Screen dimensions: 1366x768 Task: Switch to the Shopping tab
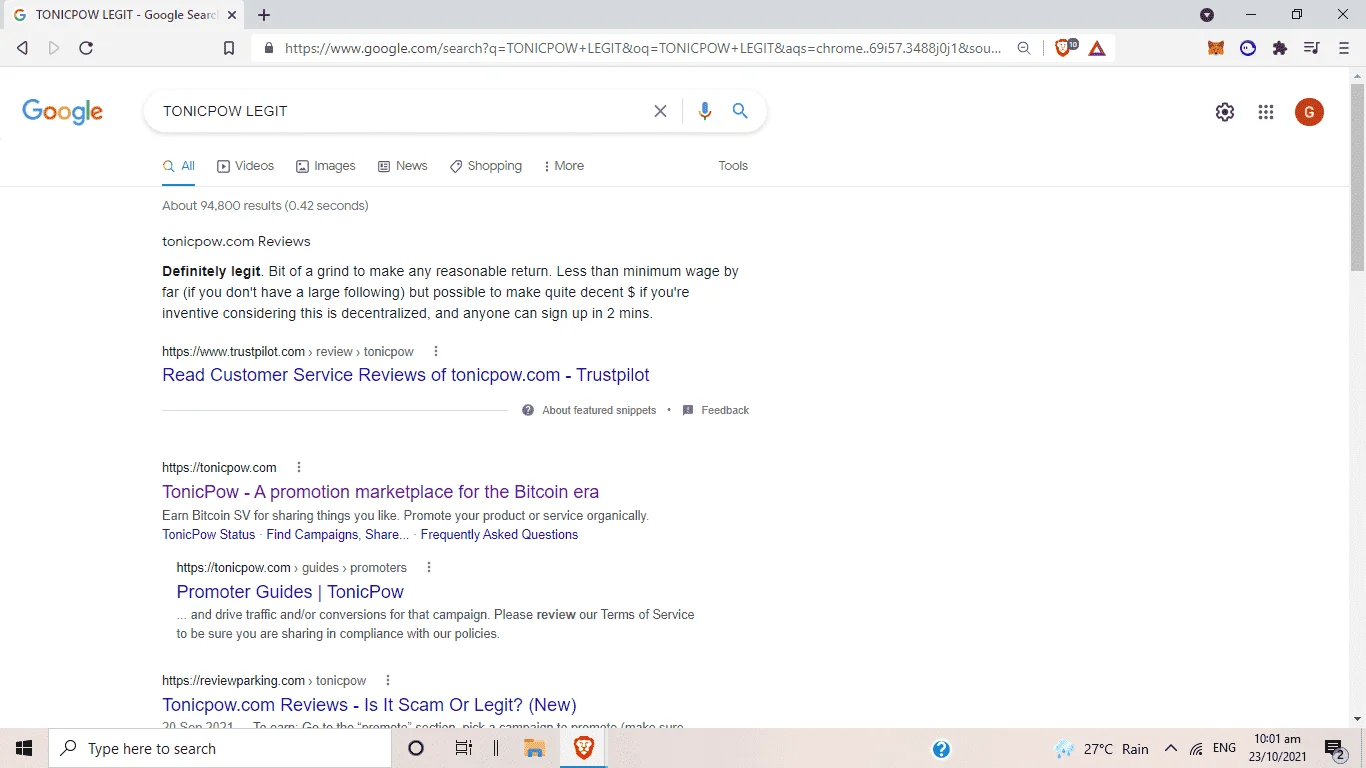click(x=485, y=166)
